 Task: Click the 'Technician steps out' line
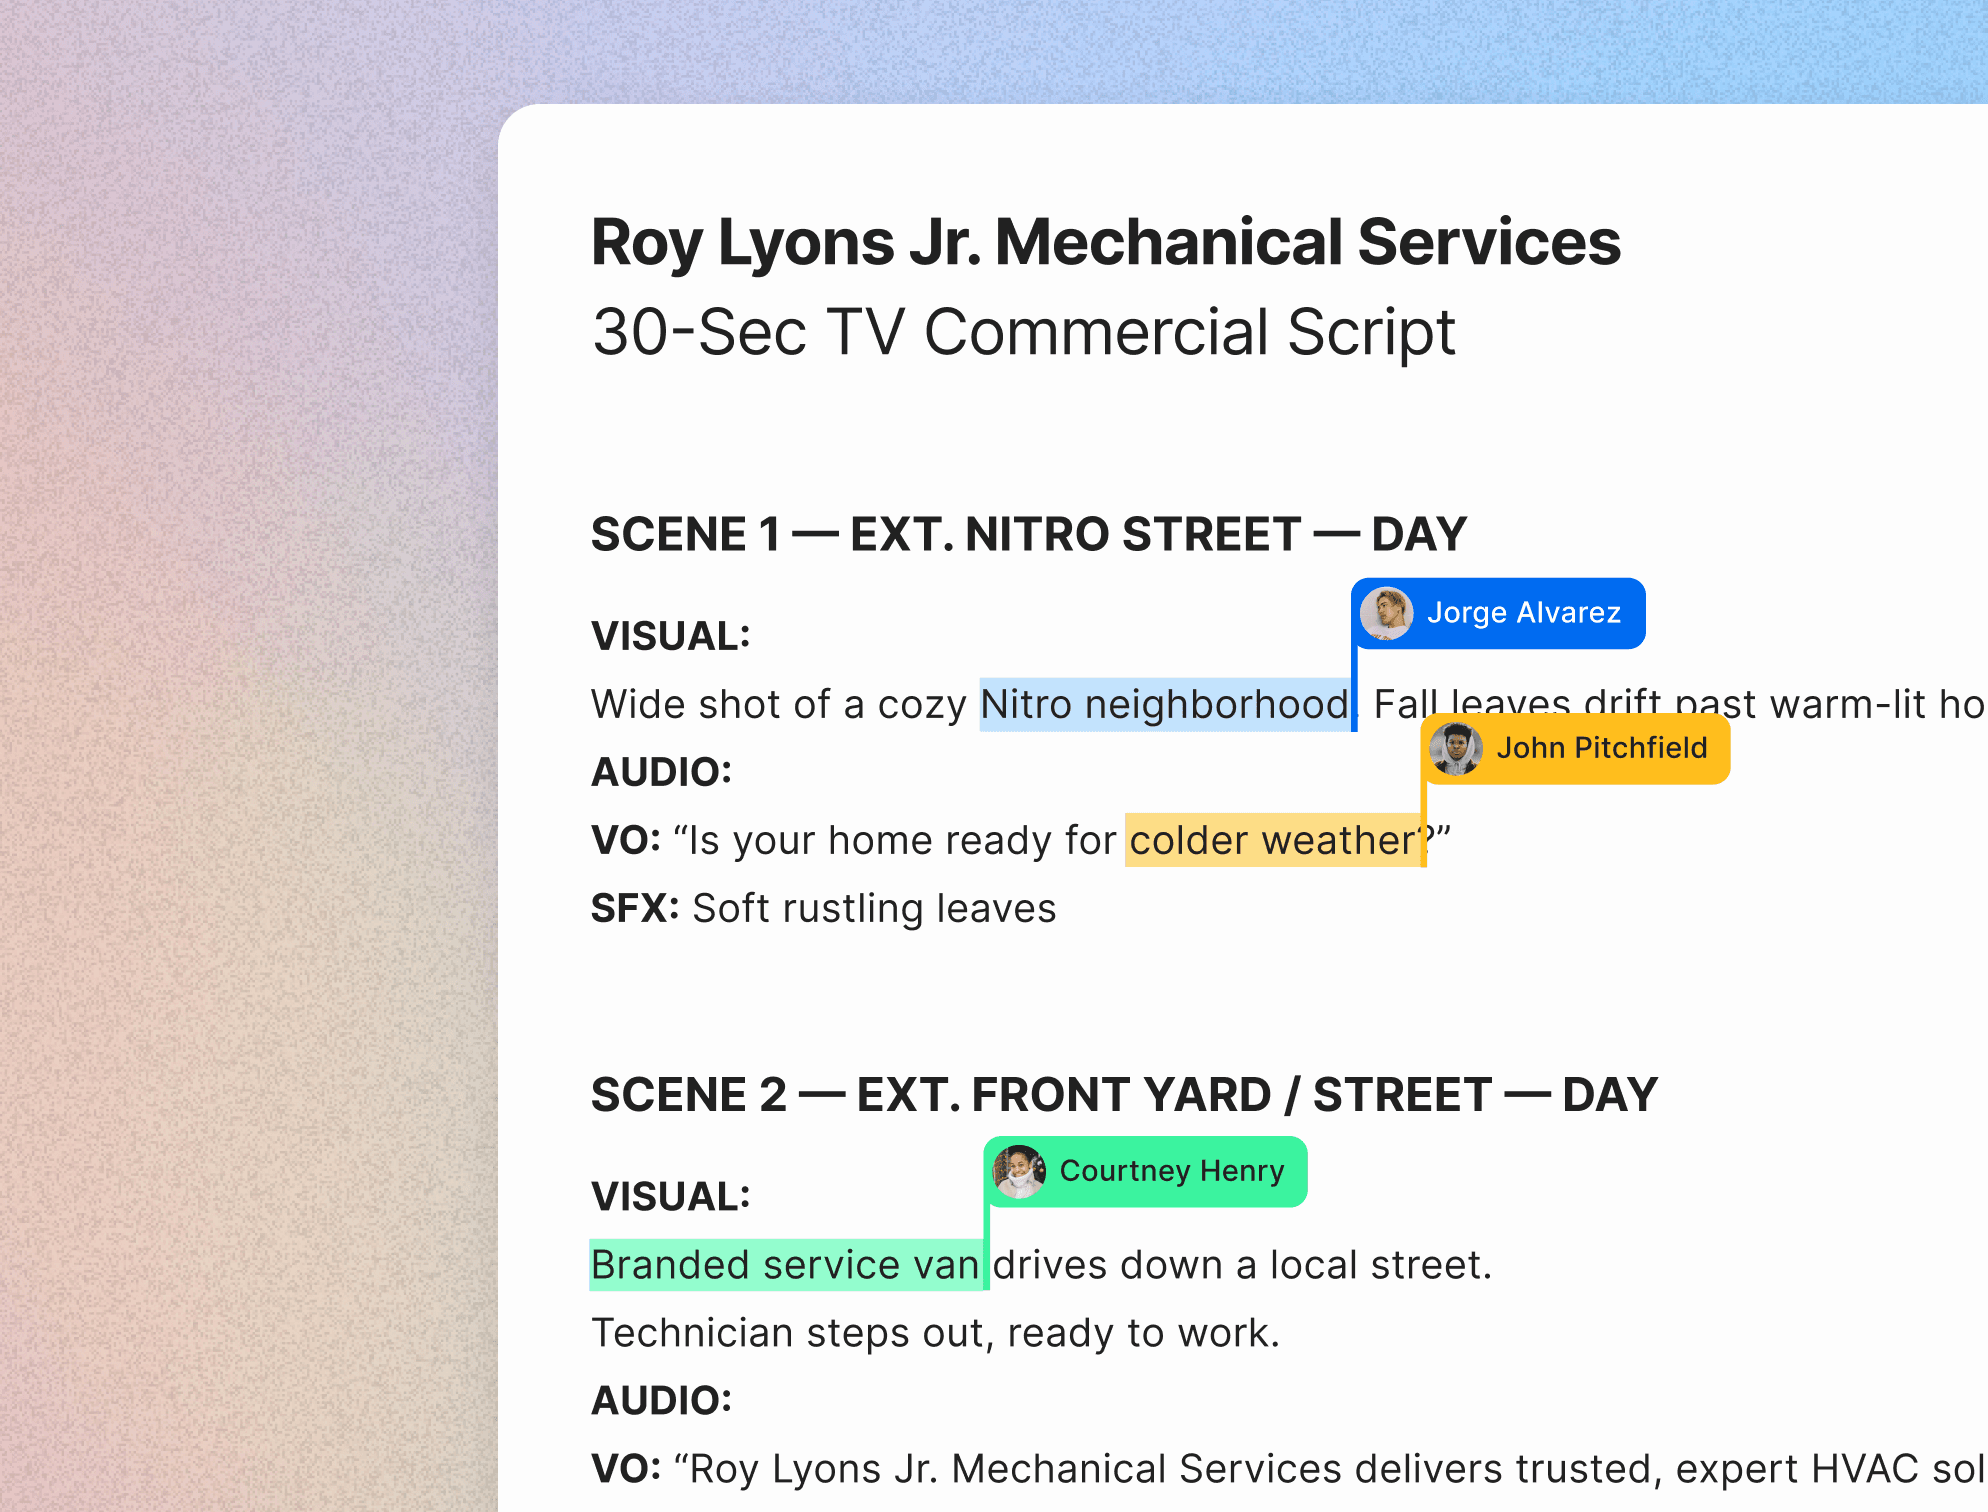[935, 1333]
